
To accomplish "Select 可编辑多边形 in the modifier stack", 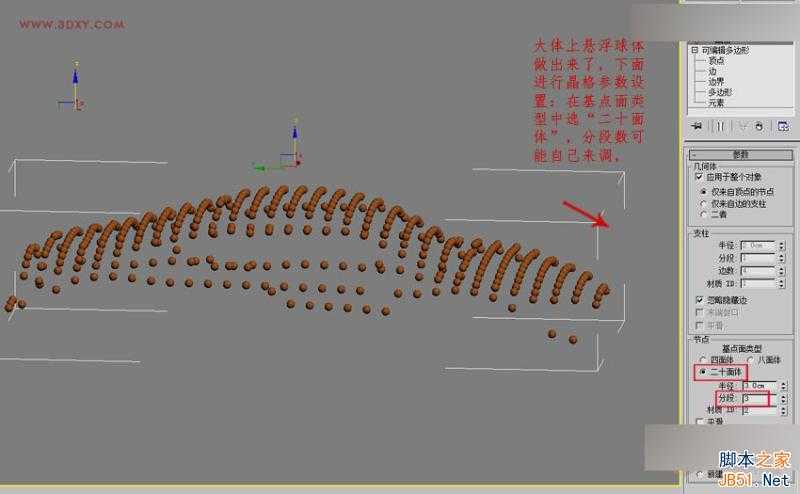I will point(726,50).
